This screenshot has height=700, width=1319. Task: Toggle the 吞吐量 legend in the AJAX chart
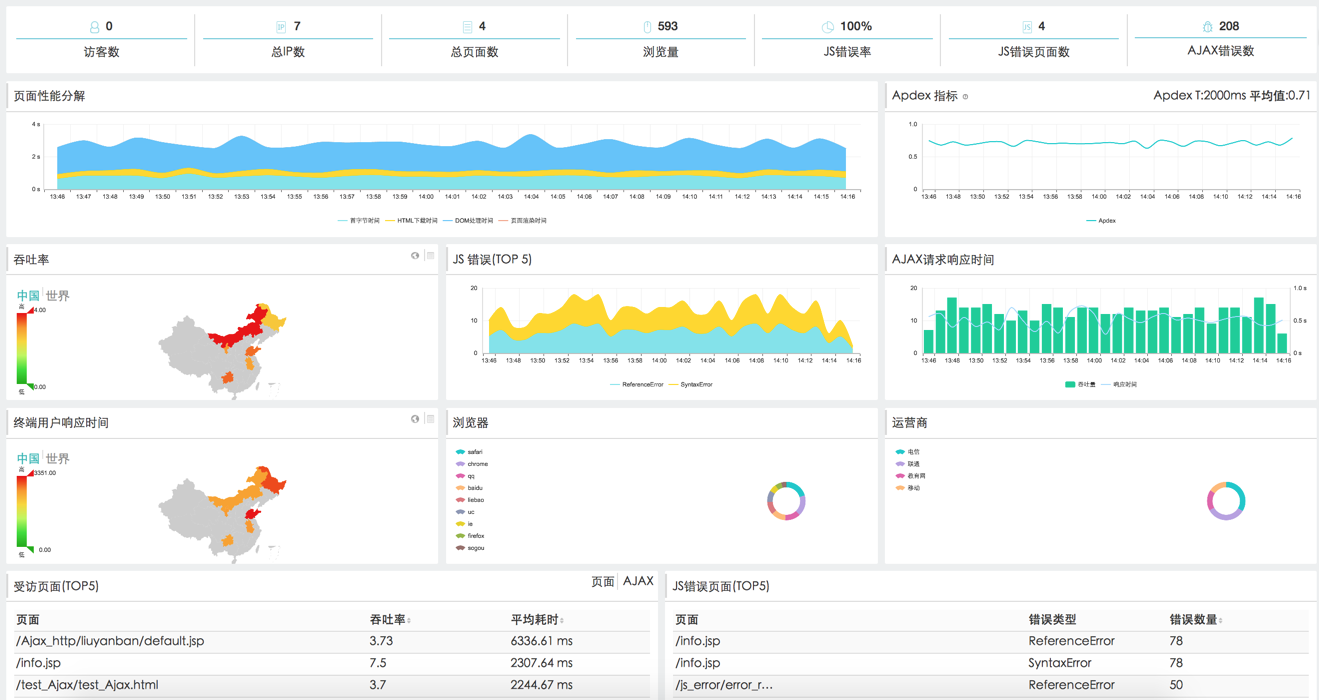point(1080,384)
